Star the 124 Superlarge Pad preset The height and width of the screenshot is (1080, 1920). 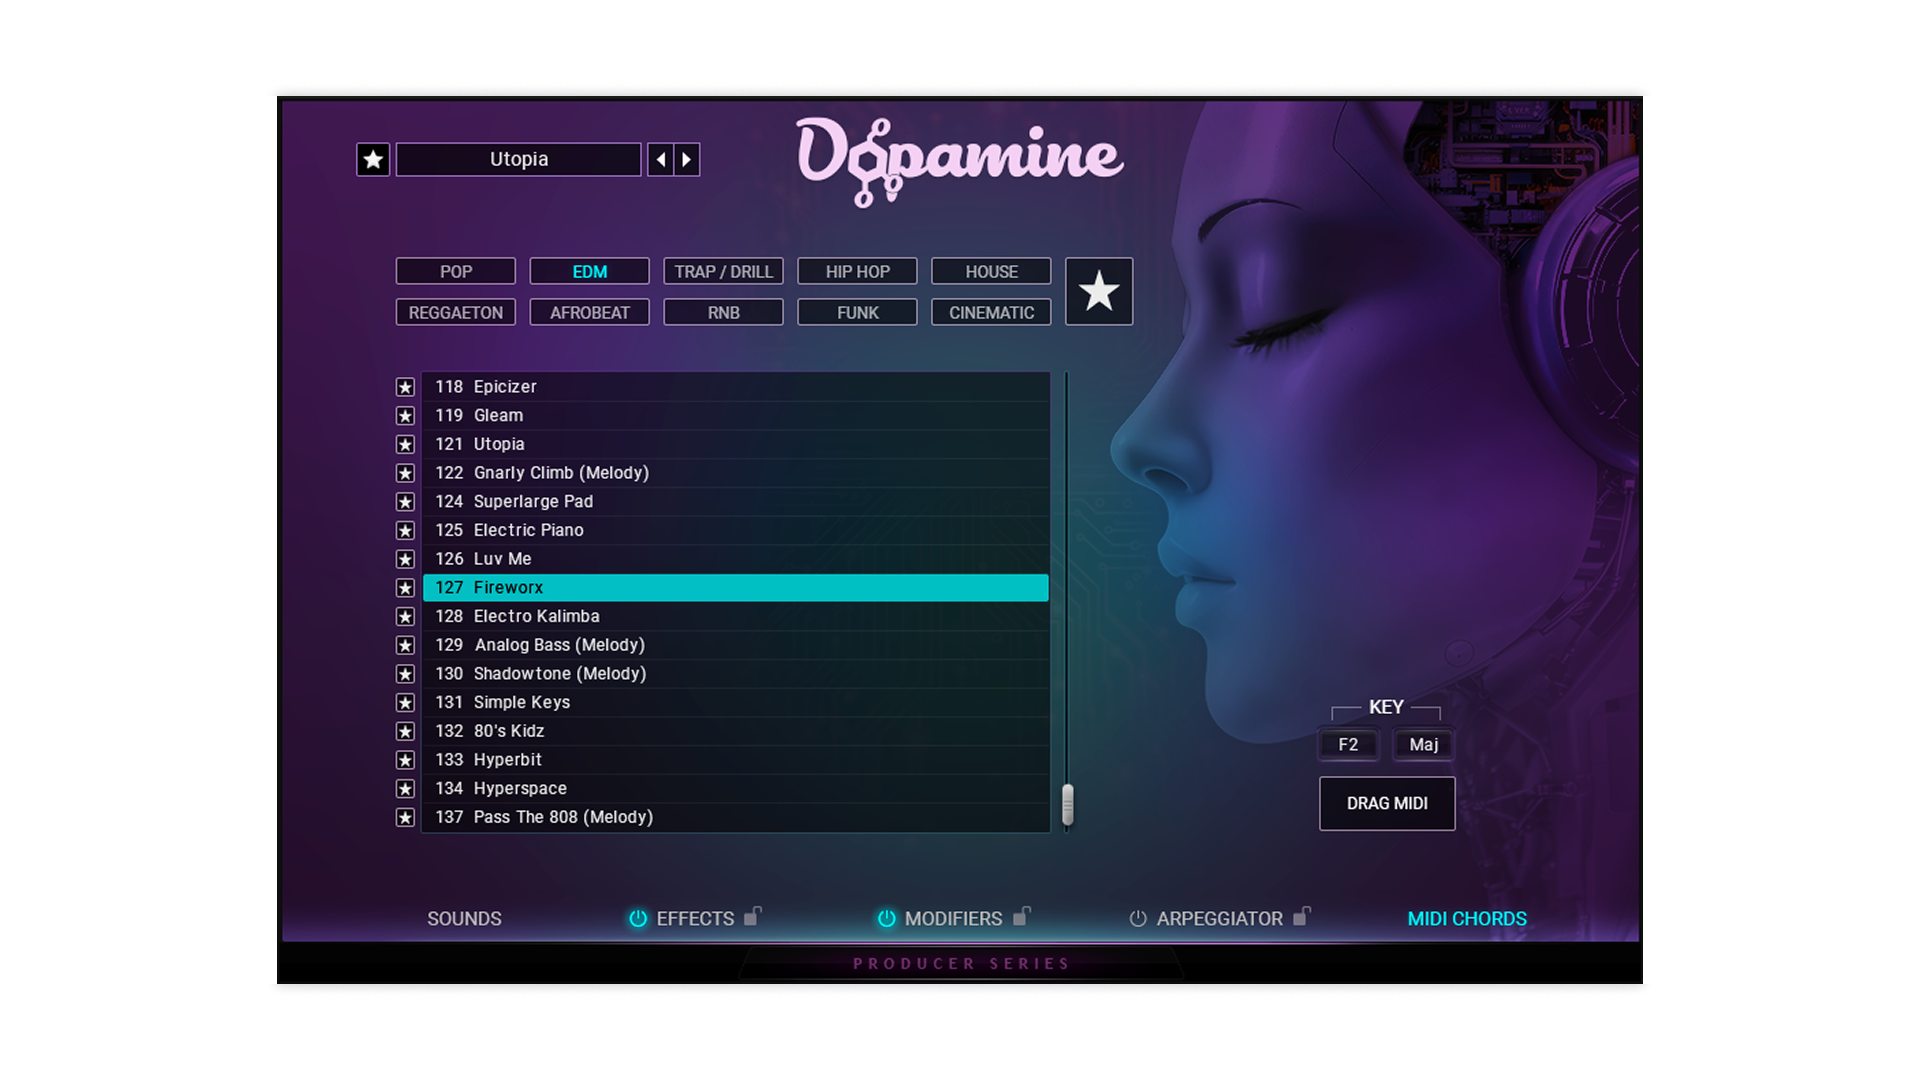pos(405,502)
